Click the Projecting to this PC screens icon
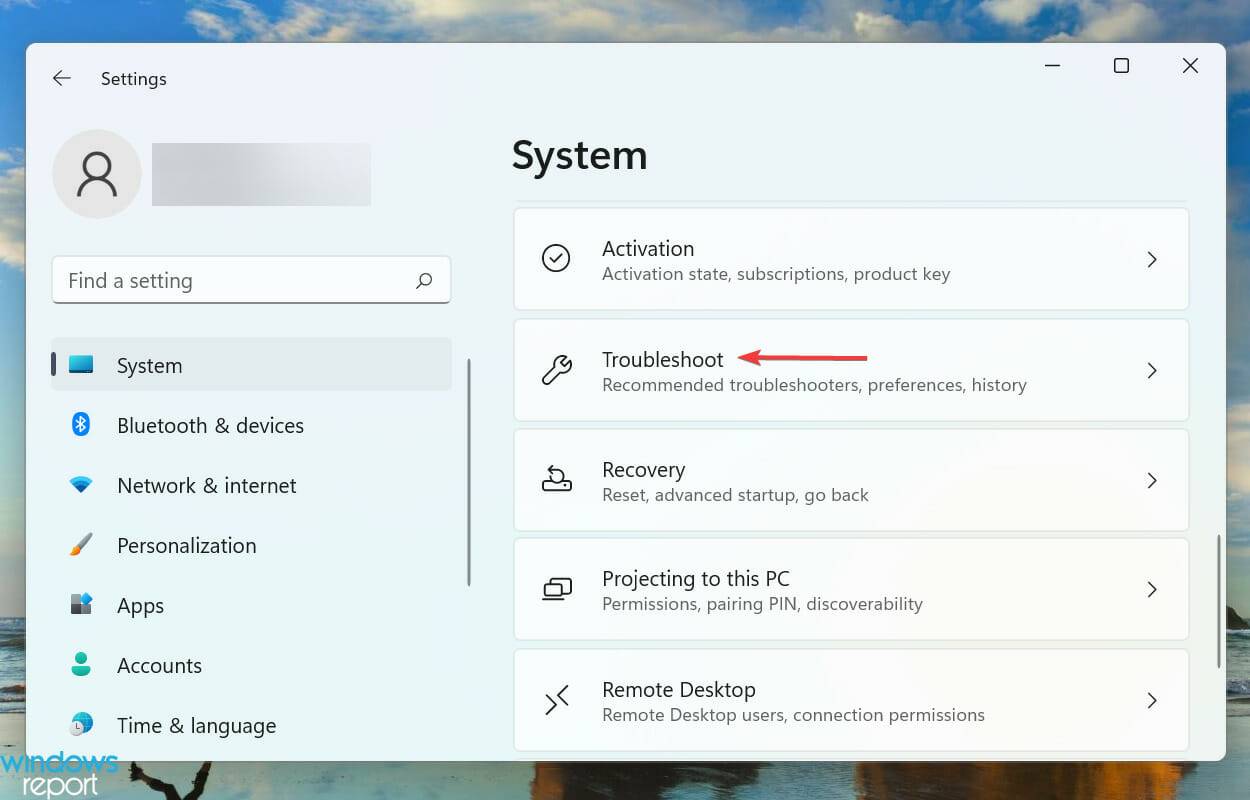This screenshot has width=1250, height=800. tap(557, 589)
